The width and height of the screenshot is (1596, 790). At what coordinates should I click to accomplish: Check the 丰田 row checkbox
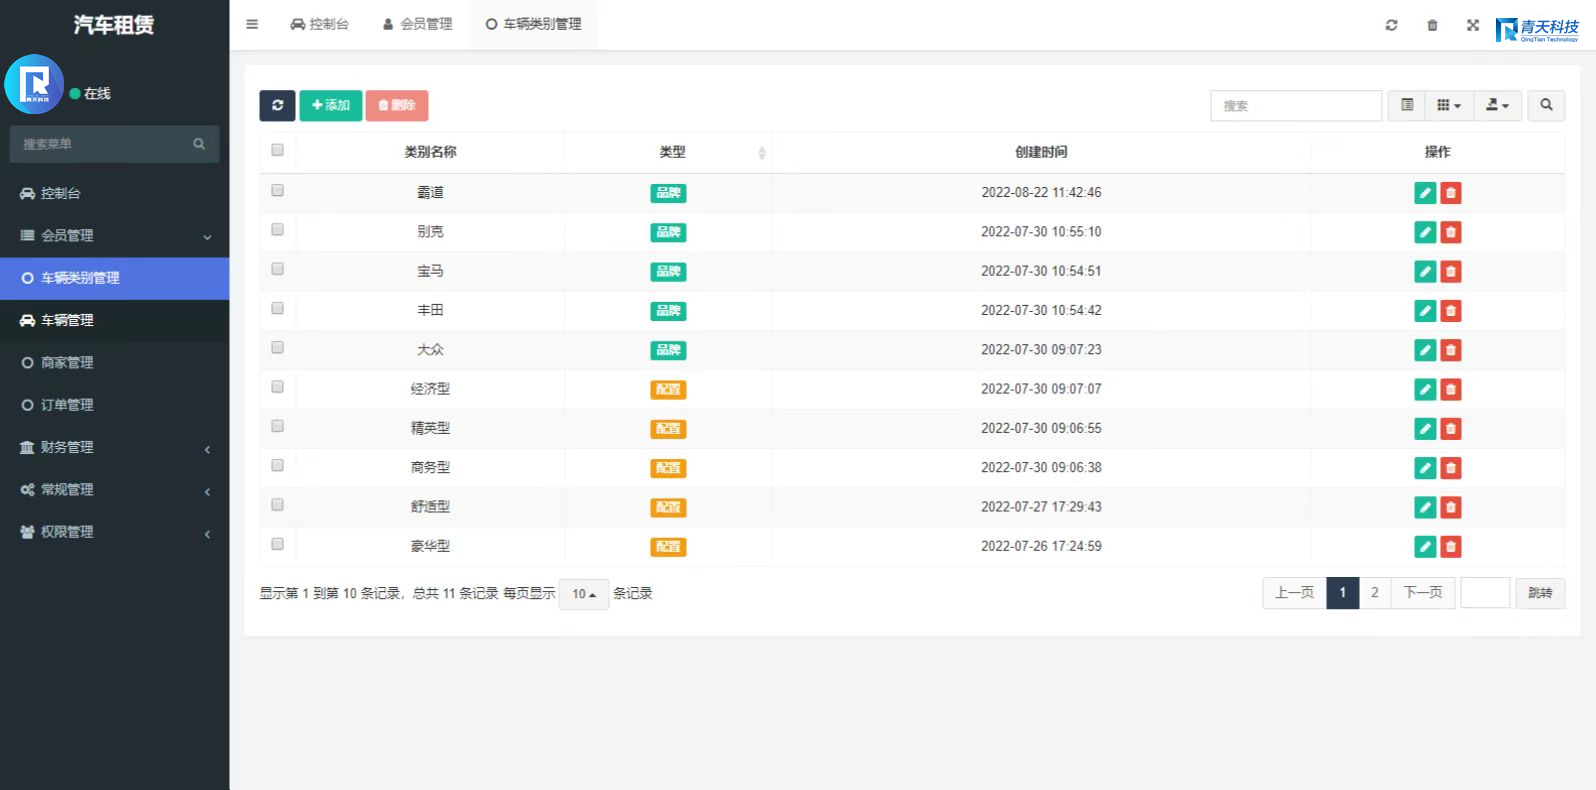(x=277, y=308)
